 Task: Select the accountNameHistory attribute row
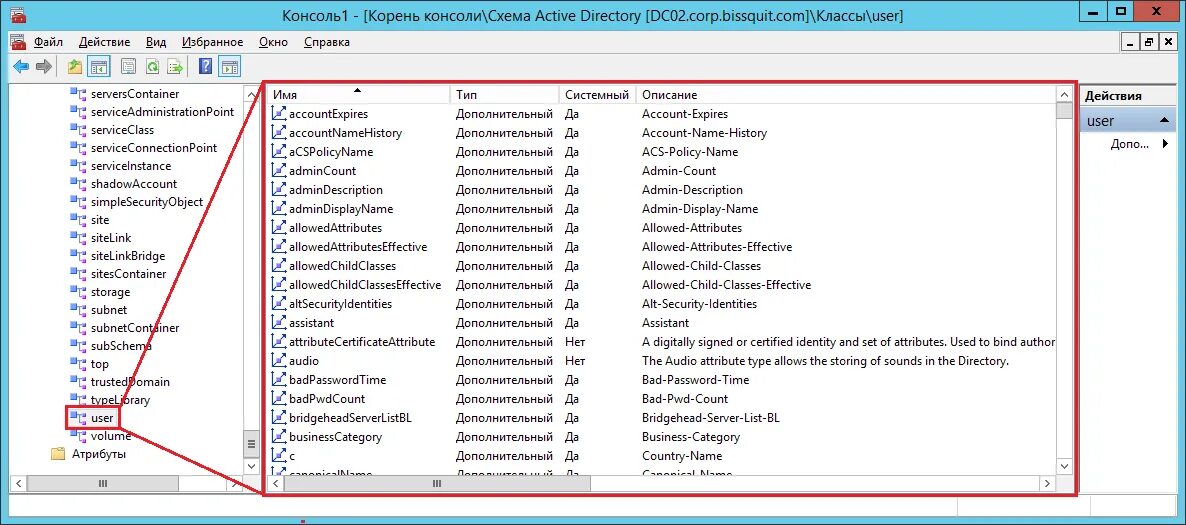(663, 133)
